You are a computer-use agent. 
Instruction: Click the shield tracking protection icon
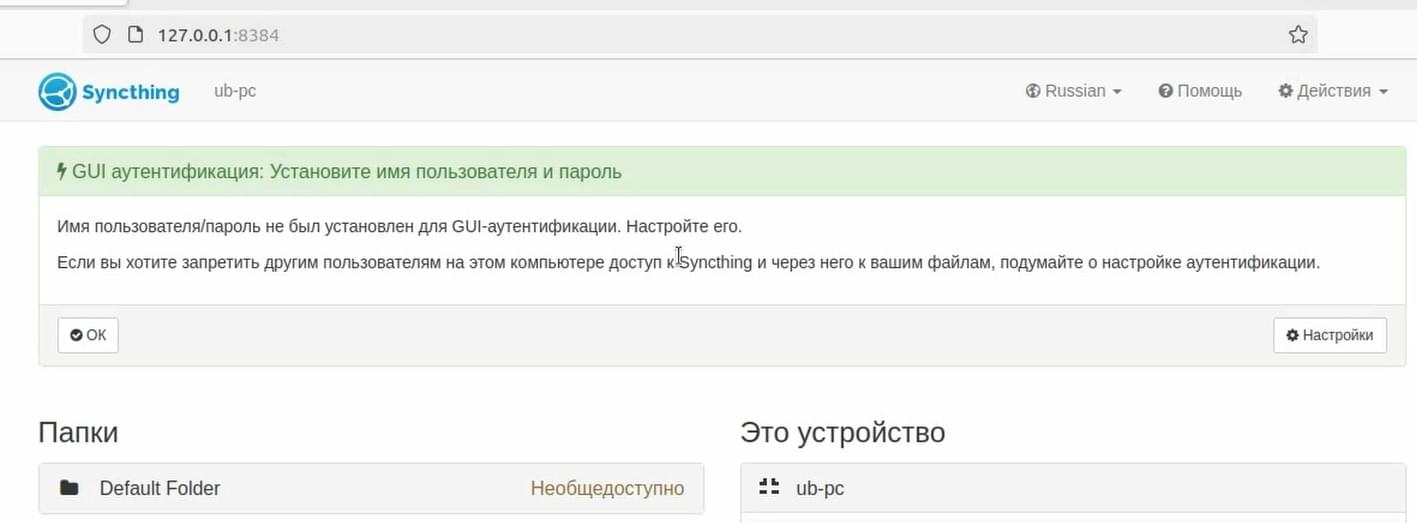coord(101,35)
